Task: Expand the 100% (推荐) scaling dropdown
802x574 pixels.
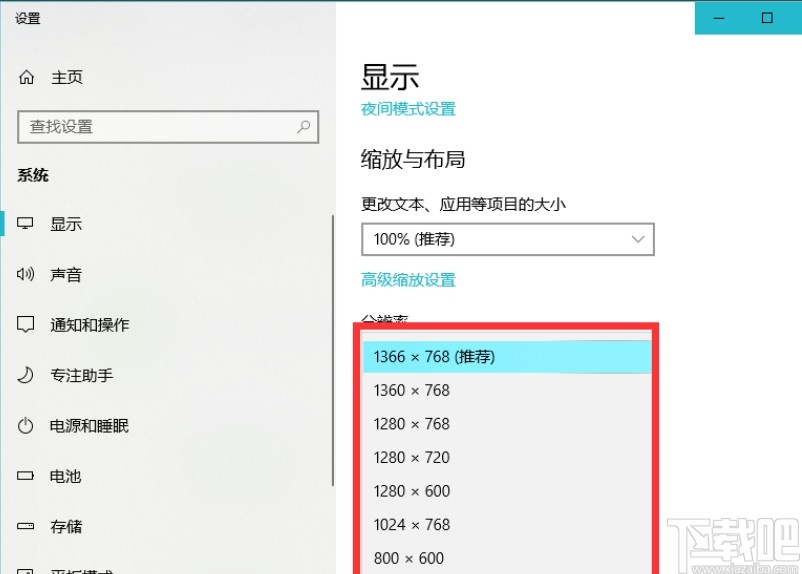Action: (x=507, y=239)
